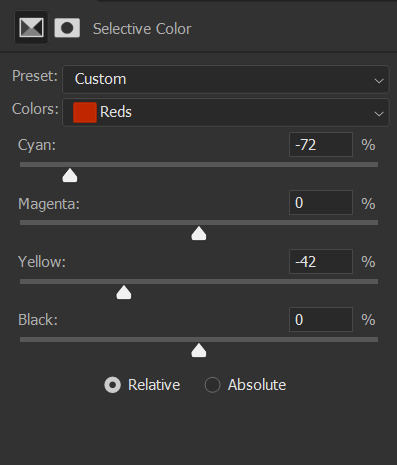Open the Preset dropdown

[x=226, y=79]
